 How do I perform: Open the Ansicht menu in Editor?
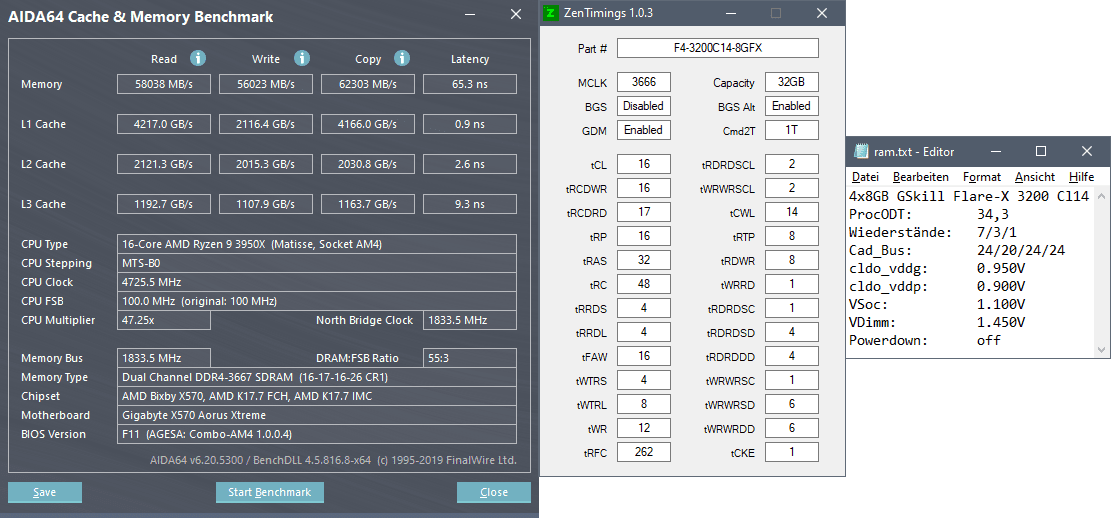[1035, 177]
